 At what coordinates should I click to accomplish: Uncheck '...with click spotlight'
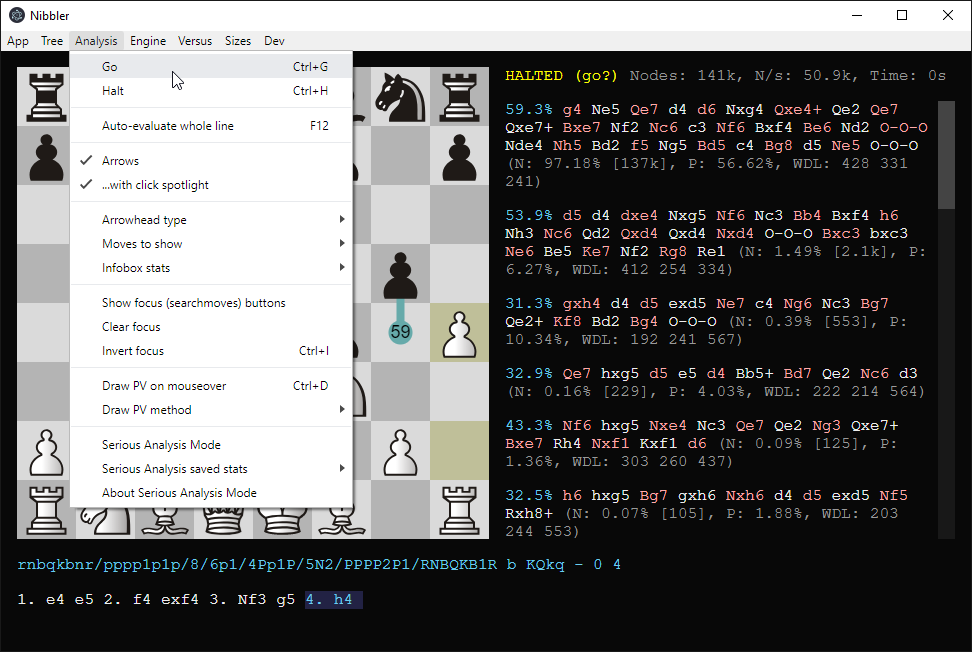pyautogui.click(x=155, y=185)
